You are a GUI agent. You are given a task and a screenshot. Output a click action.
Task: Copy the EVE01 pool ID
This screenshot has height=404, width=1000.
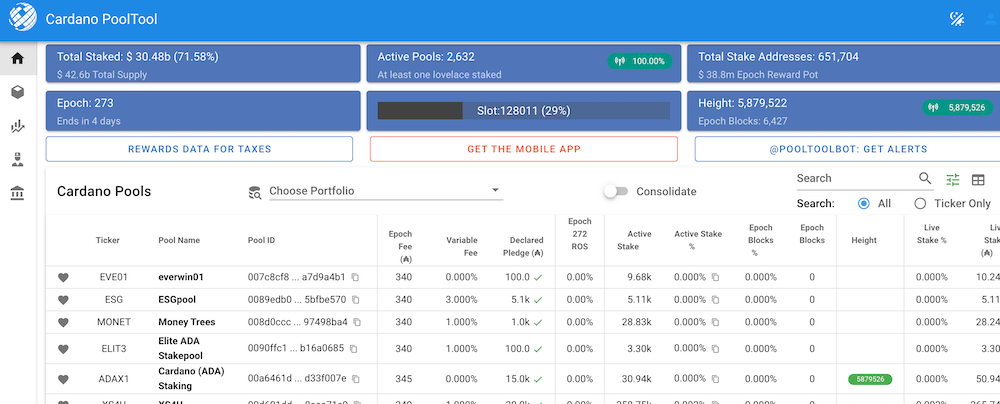click(356, 278)
